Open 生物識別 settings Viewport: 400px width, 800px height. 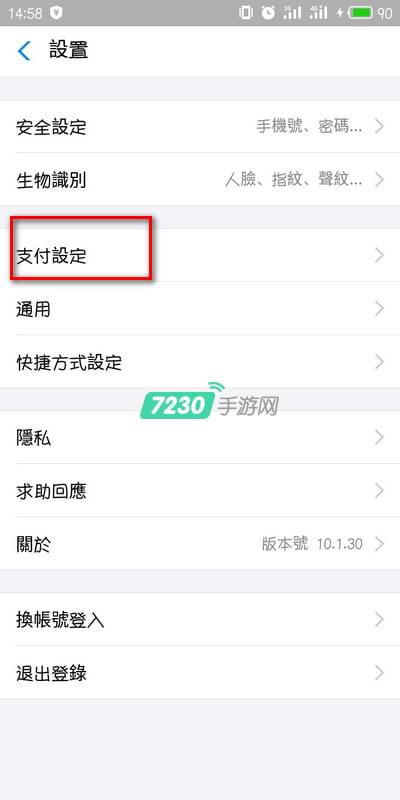[x=200, y=180]
